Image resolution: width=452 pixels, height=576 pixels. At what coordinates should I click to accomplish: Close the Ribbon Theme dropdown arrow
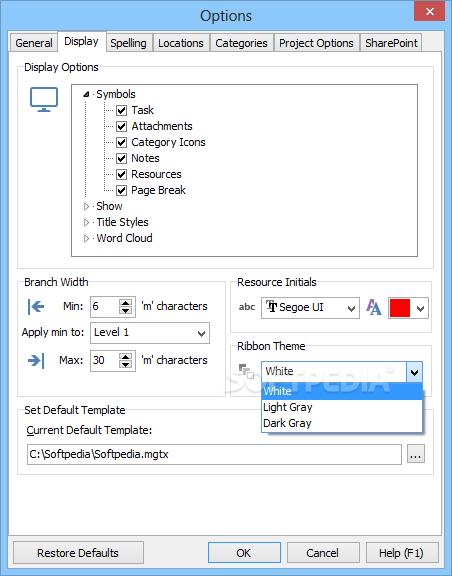pos(414,372)
